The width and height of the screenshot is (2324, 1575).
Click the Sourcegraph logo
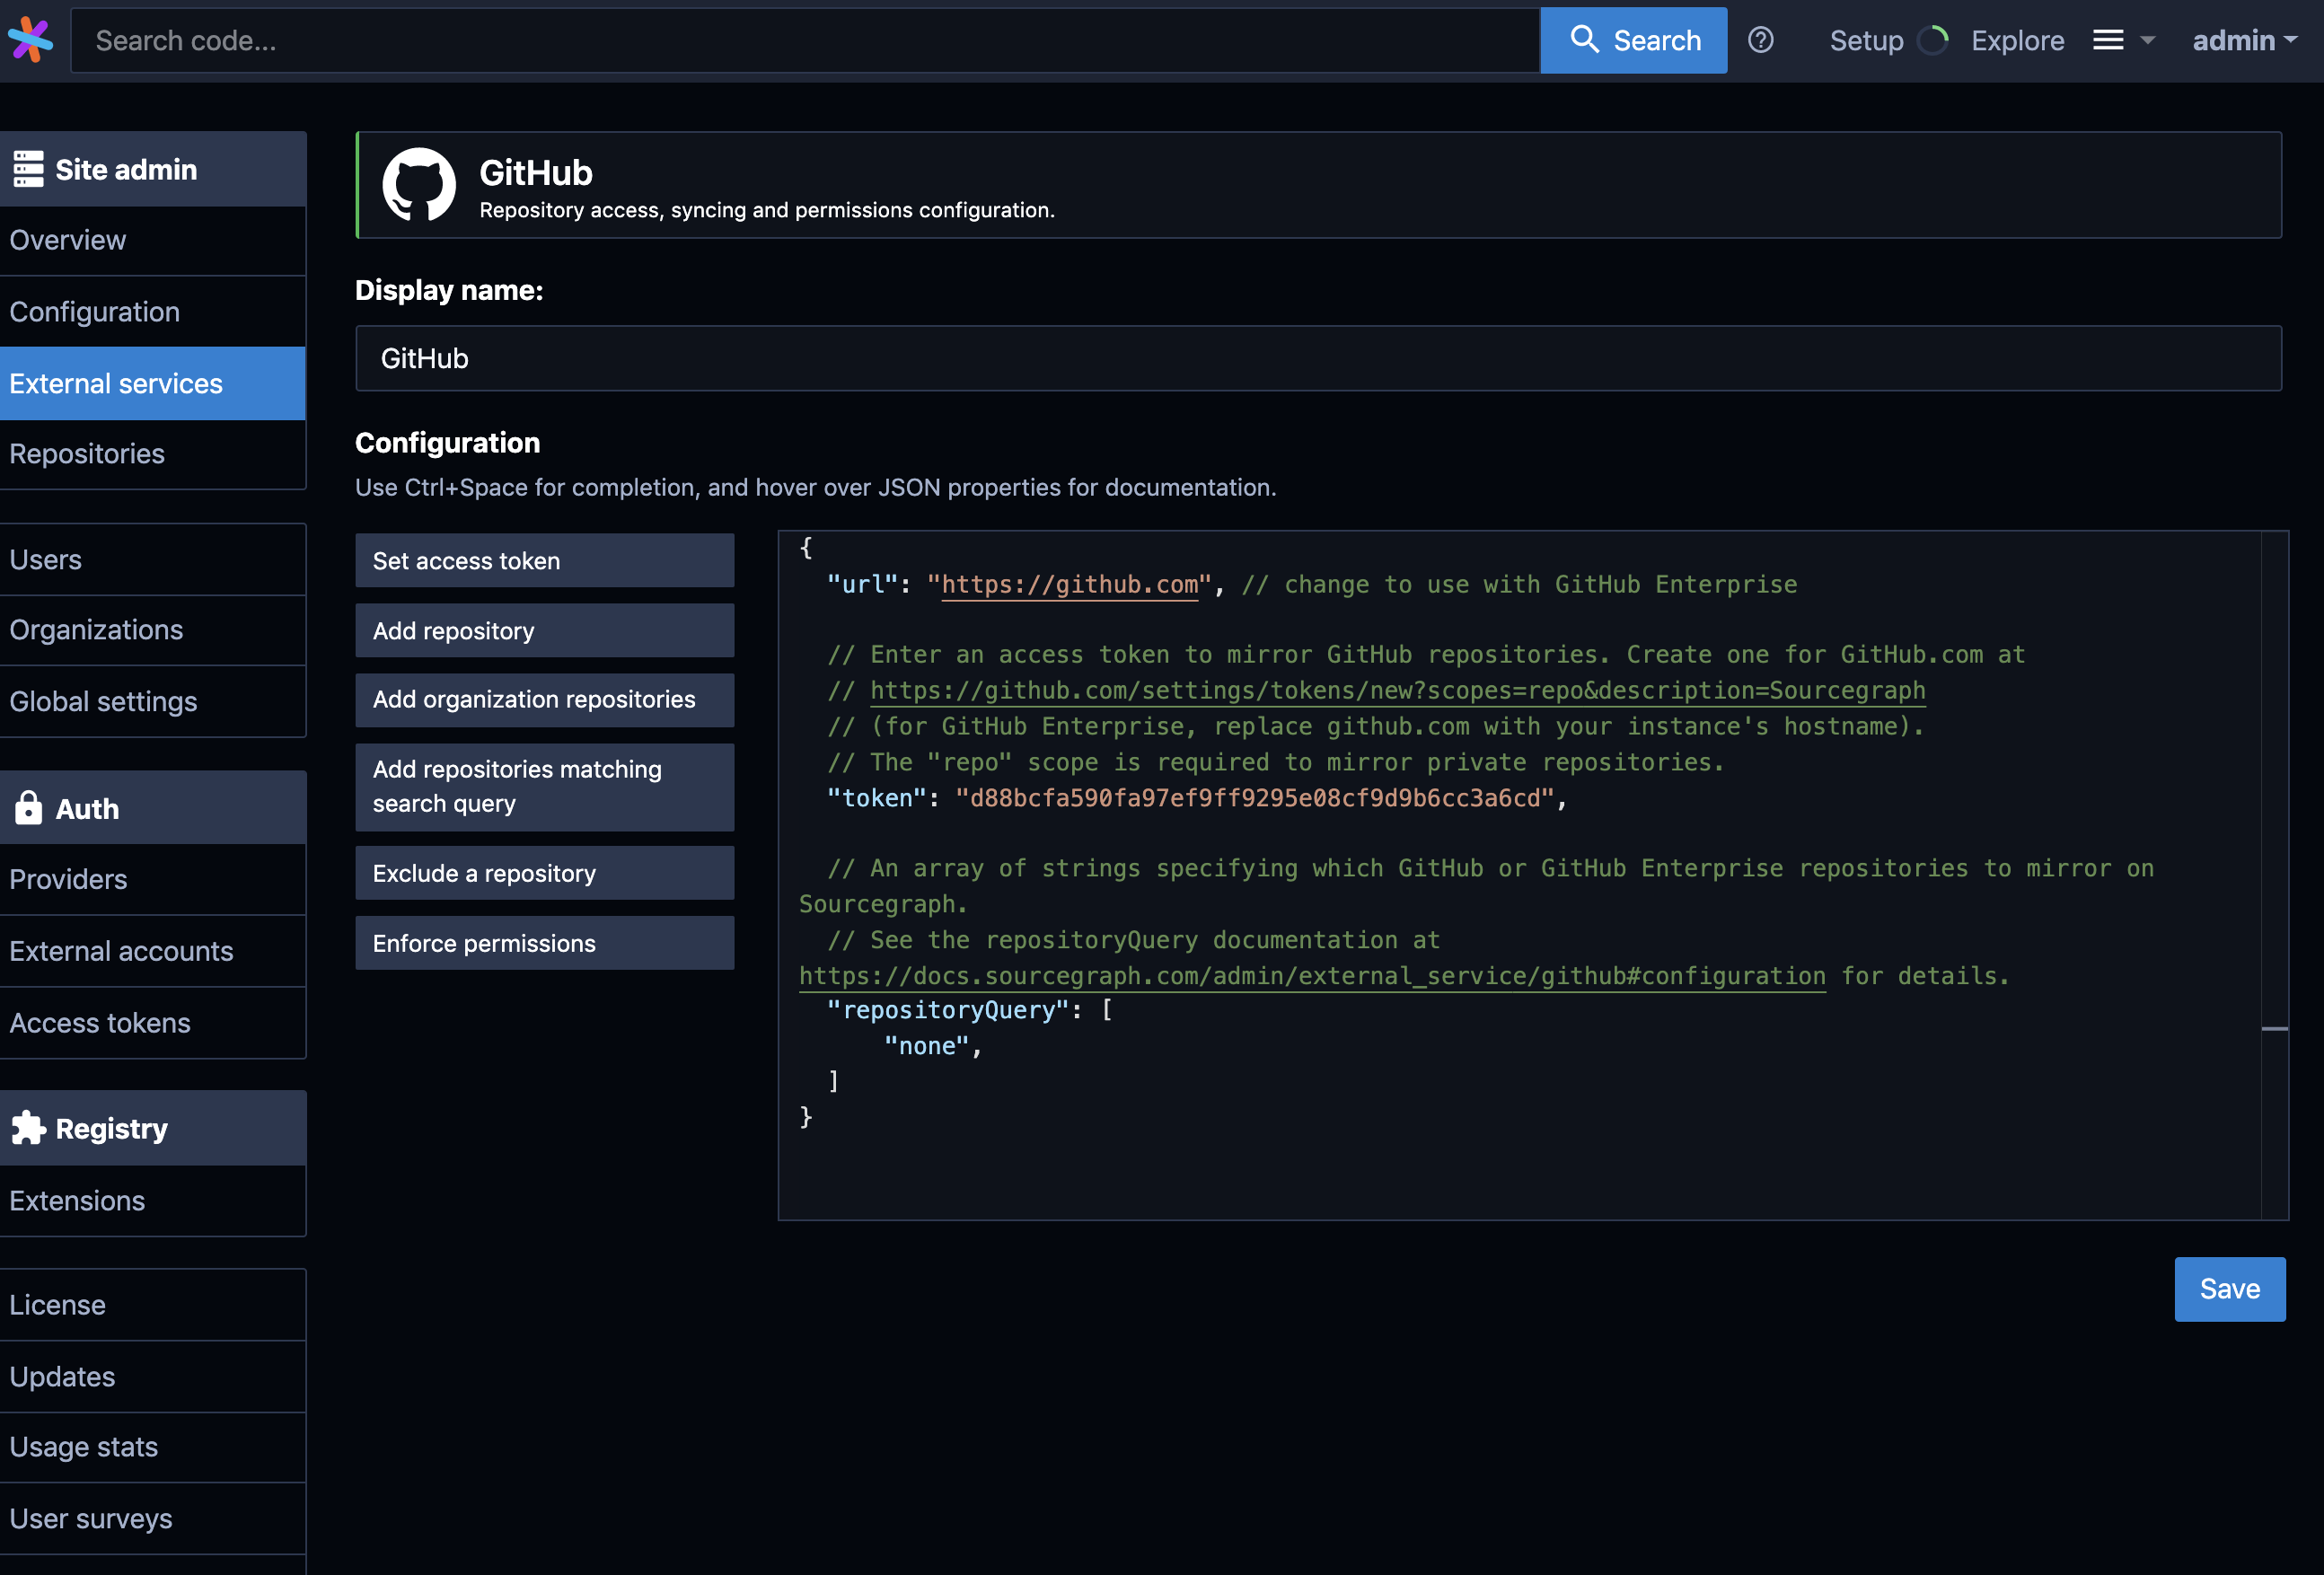point(30,40)
